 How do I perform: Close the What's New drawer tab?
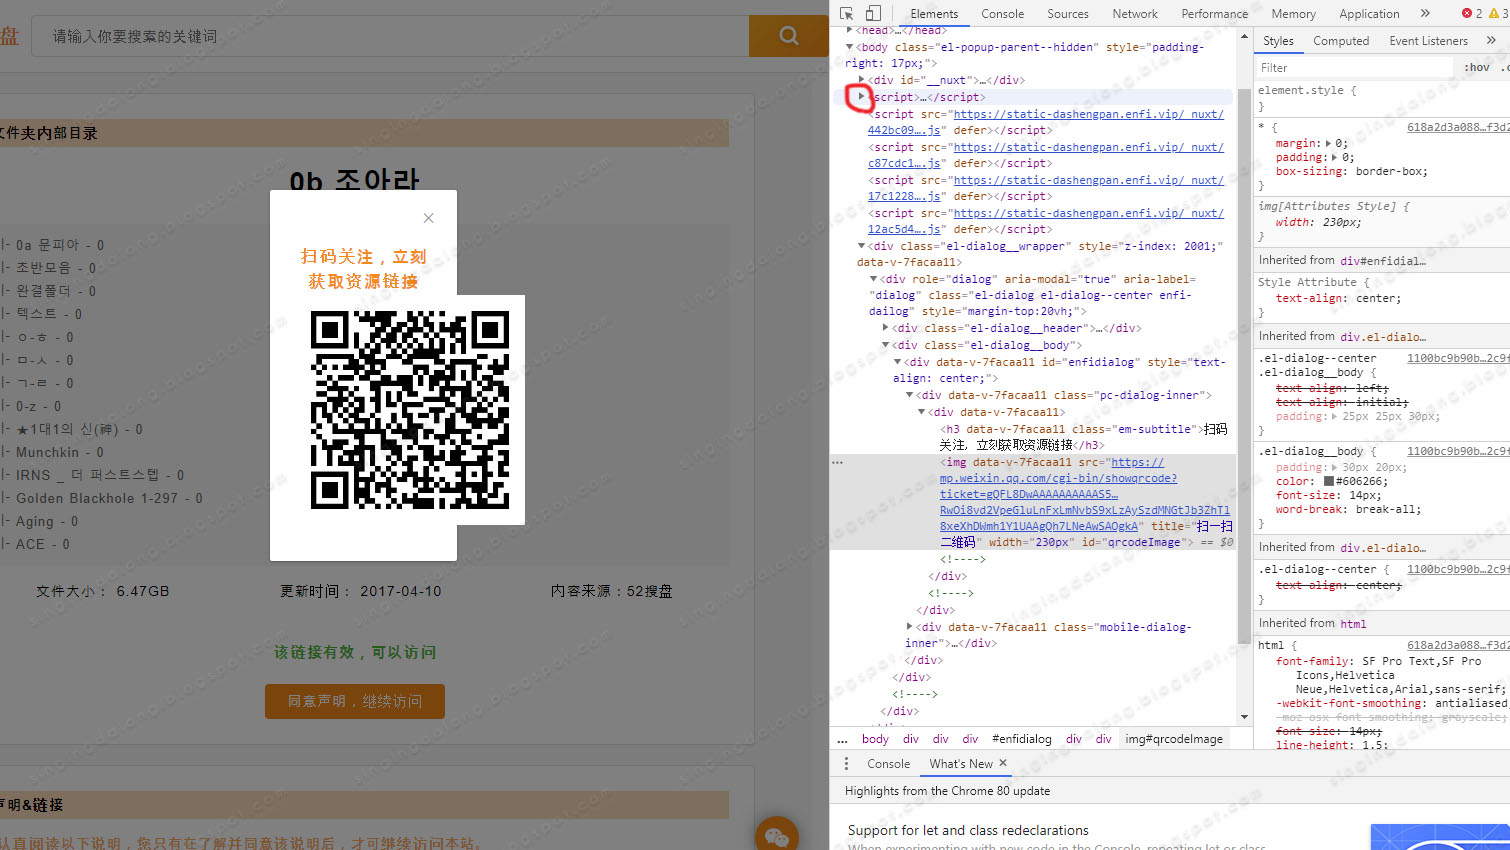coord(1003,763)
